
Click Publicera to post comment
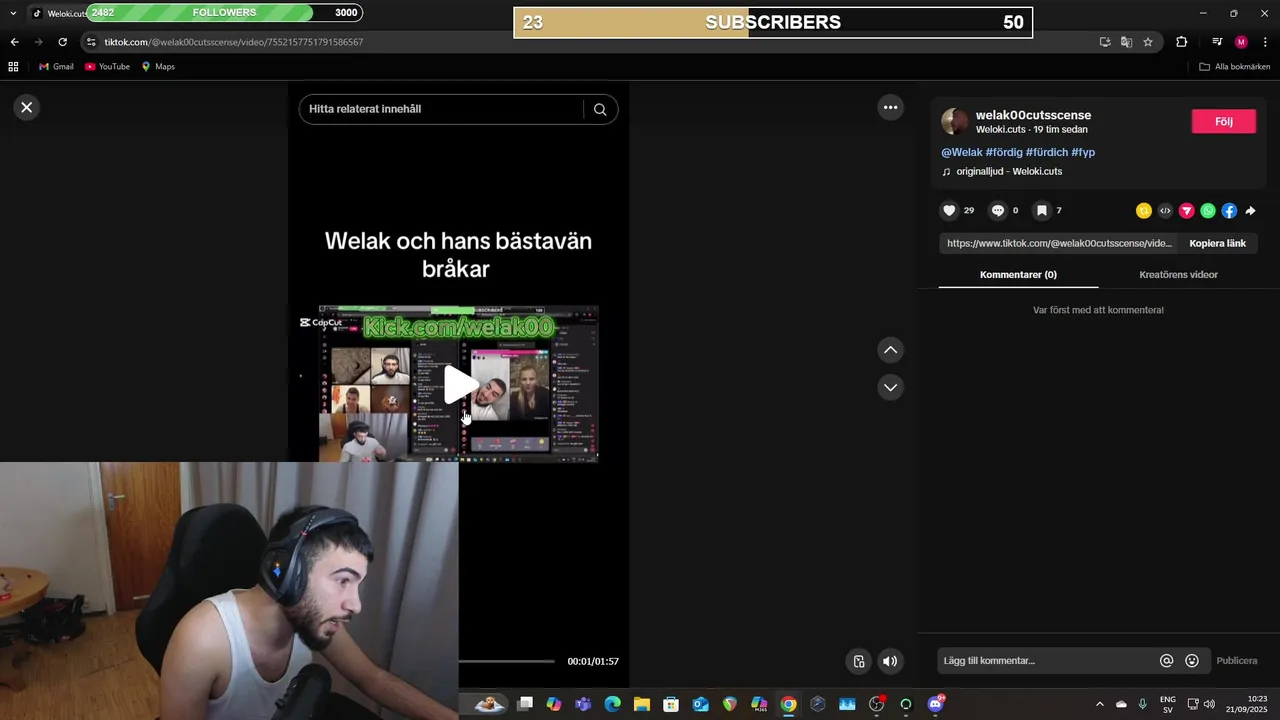[1237, 661]
